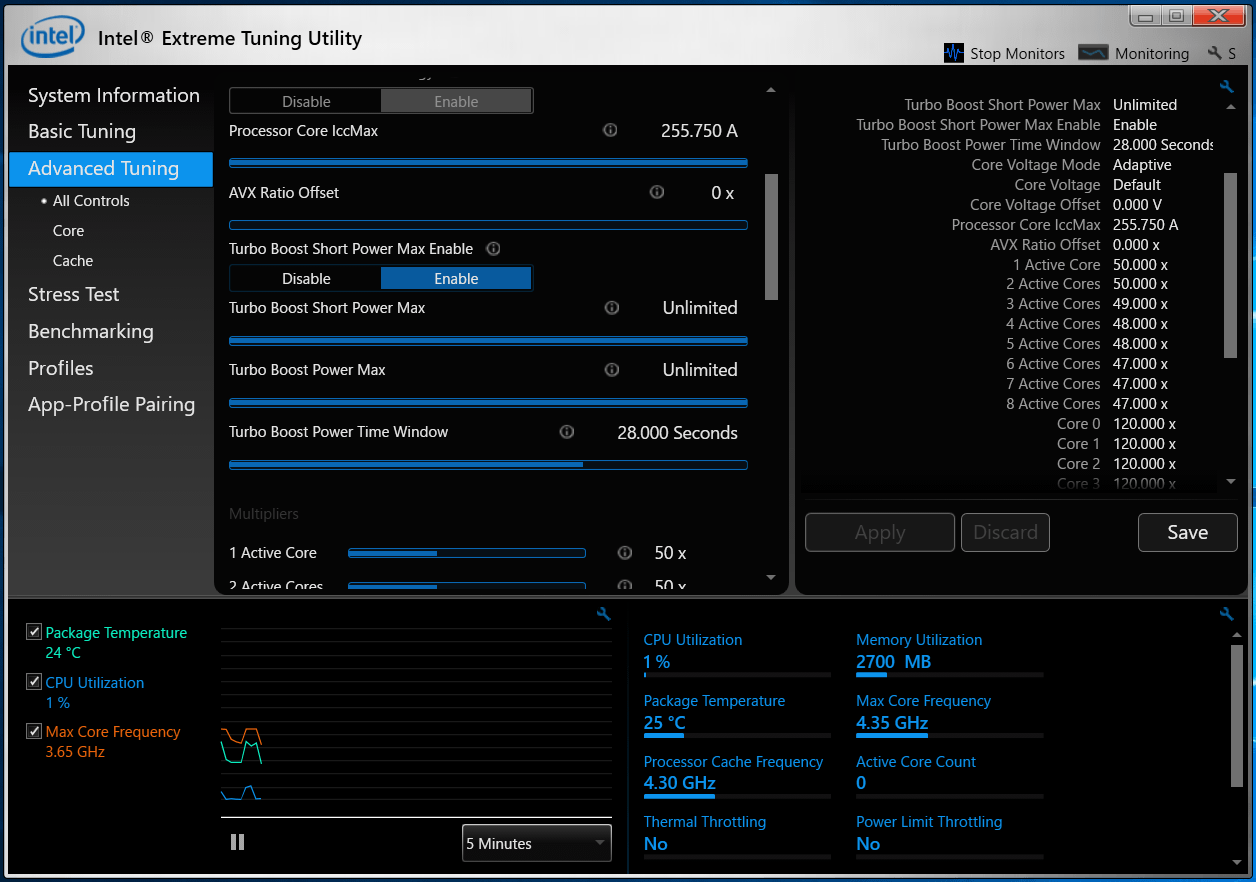The image size is (1256, 882).
Task: Open wrench settings above the monitoring graph
Action: [603, 614]
